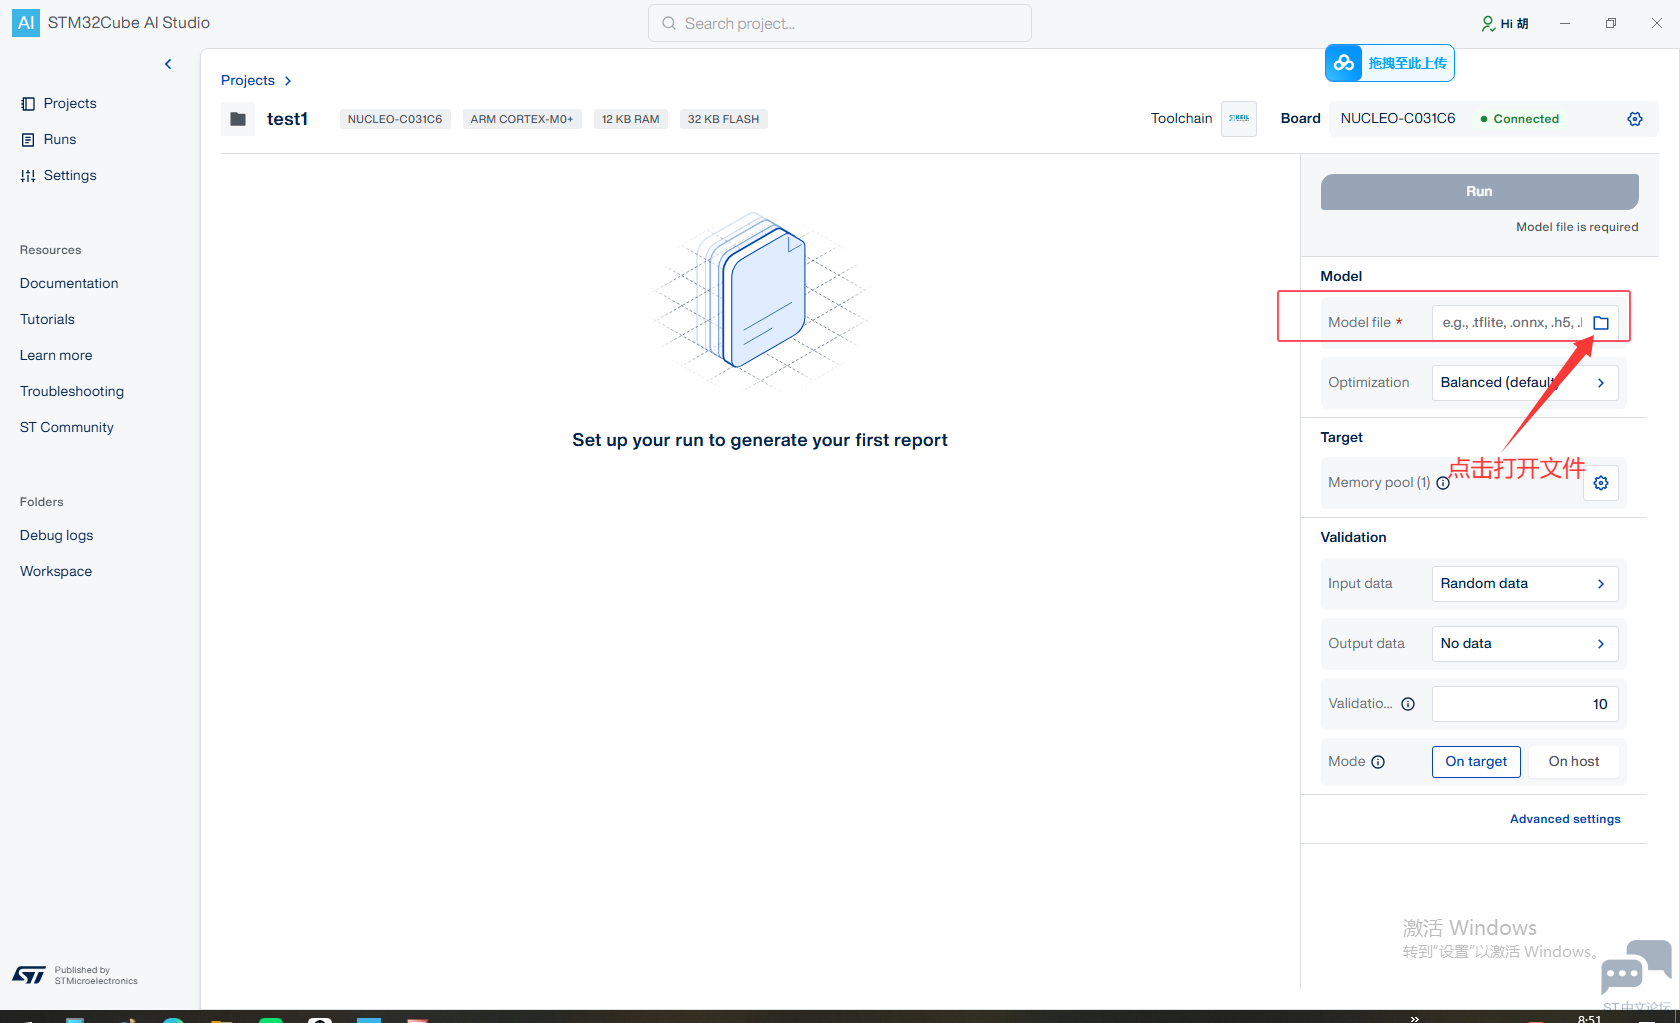Visit the ST Community link
Image resolution: width=1680 pixels, height=1023 pixels.
67,428
